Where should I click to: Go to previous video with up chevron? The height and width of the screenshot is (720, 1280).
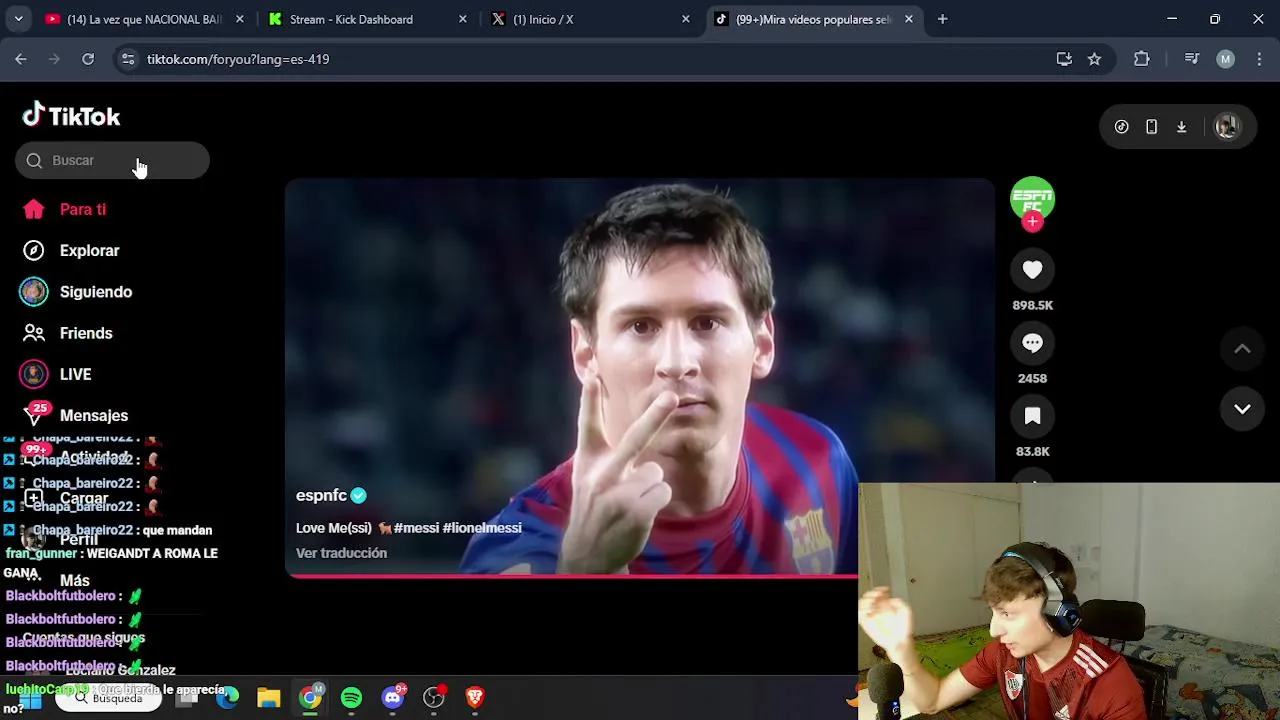(x=1242, y=349)
